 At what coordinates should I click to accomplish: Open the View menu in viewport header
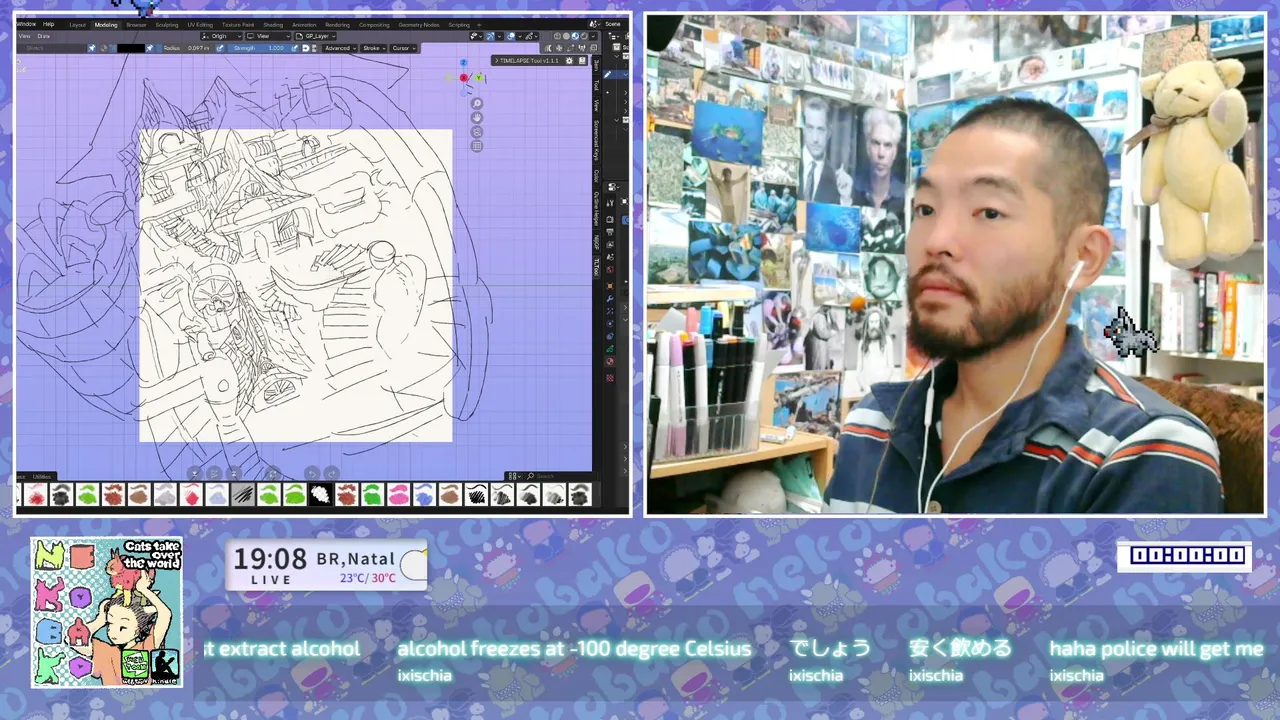tap(24, 36)
